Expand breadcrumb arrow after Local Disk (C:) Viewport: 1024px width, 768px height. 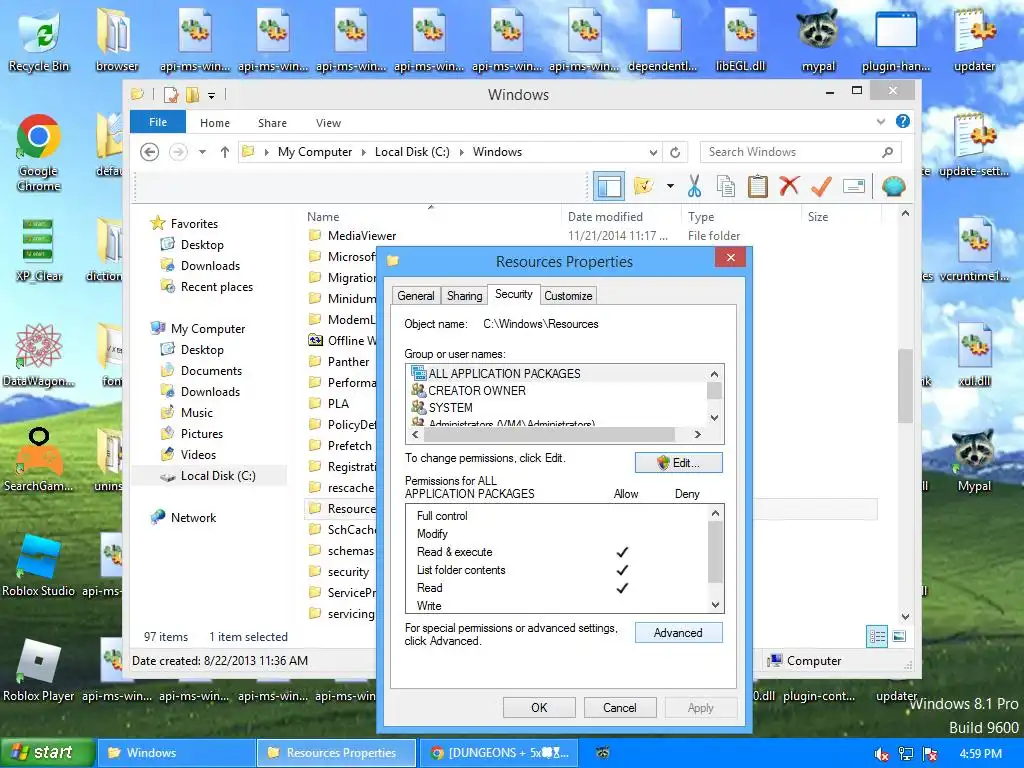(x=462, y=152)
